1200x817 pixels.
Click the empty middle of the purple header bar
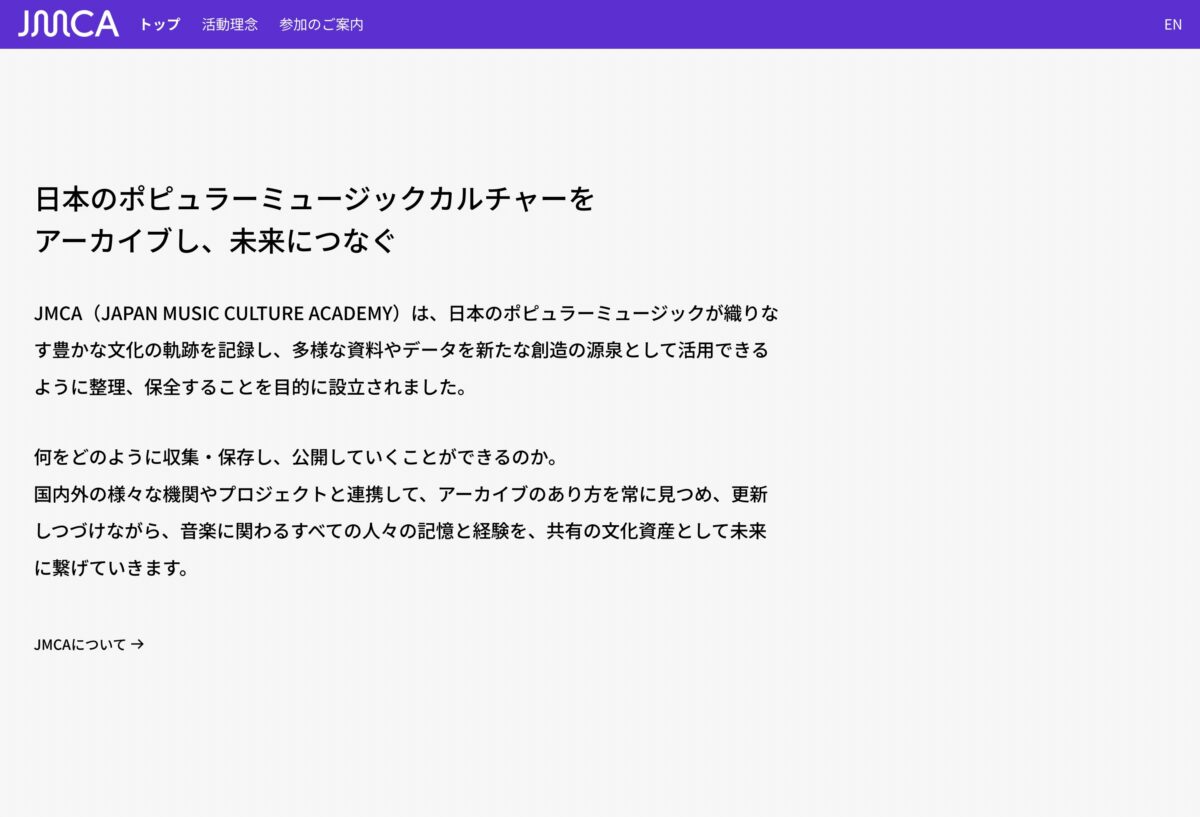pos(760,24)
